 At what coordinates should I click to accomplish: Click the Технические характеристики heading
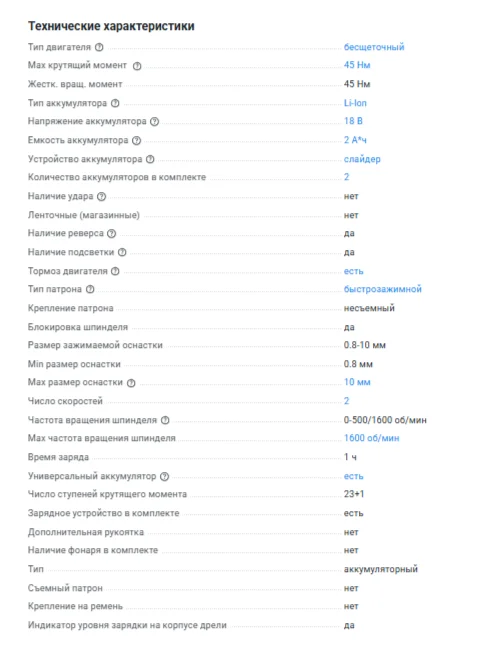(111, 26)
